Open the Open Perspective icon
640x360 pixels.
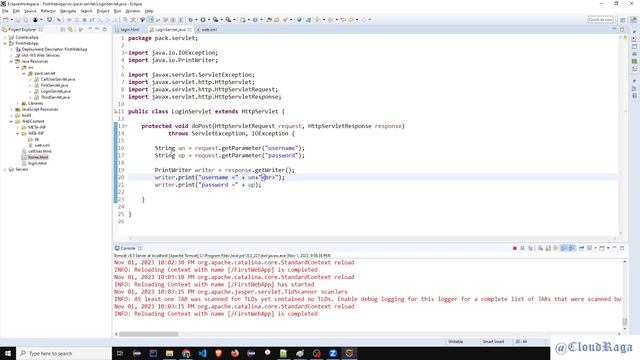coord(623,20)
